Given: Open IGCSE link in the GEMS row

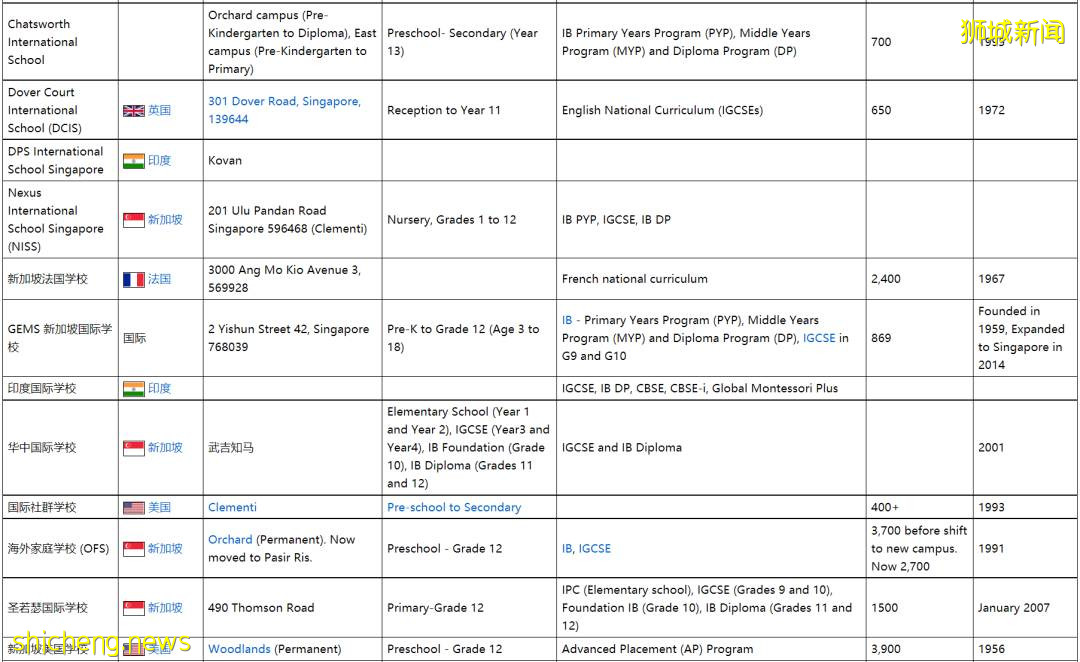Looking at the screenshot, I should tap(819, 339).
